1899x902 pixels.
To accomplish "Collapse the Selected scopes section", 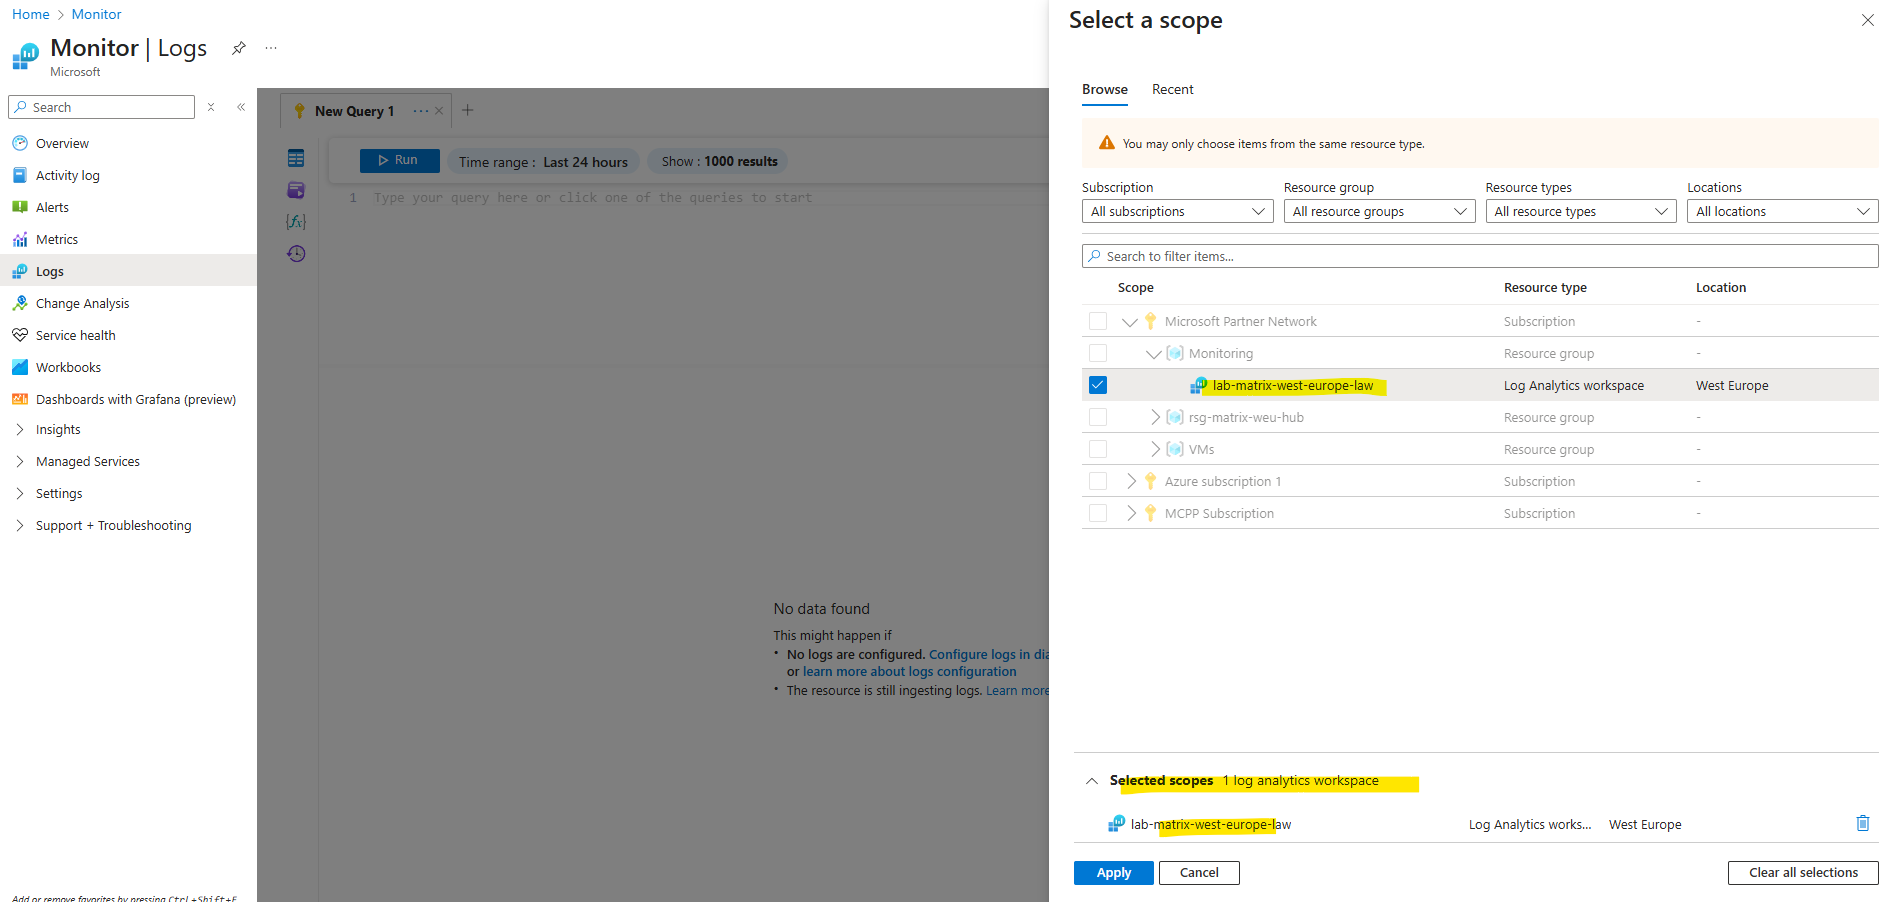I will (x=1092, y=781).
